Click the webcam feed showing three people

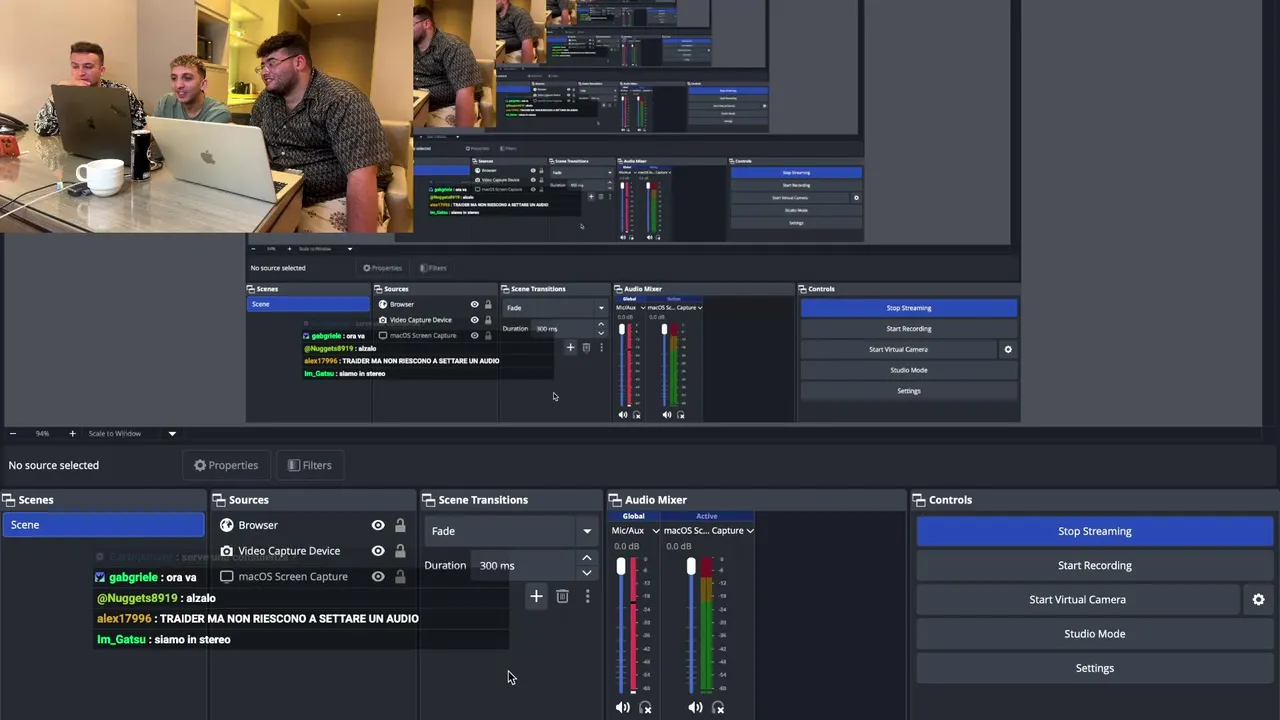coord(206,116)
